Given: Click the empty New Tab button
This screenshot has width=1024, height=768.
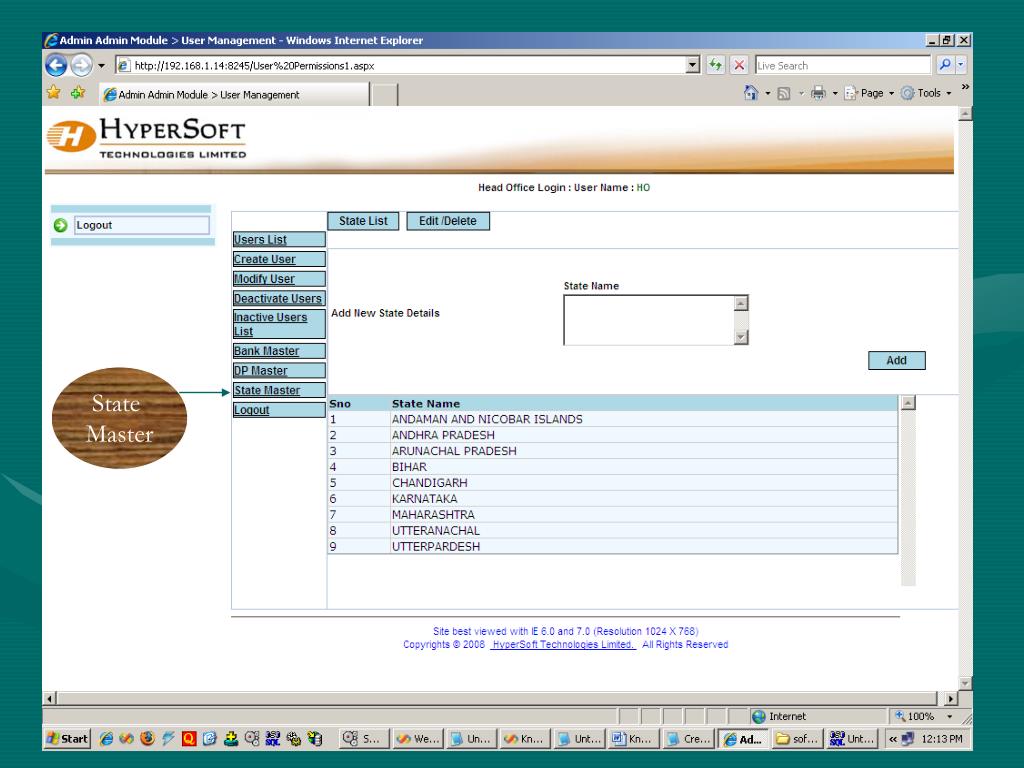Looking at the screenshot, I should (385, 95).
